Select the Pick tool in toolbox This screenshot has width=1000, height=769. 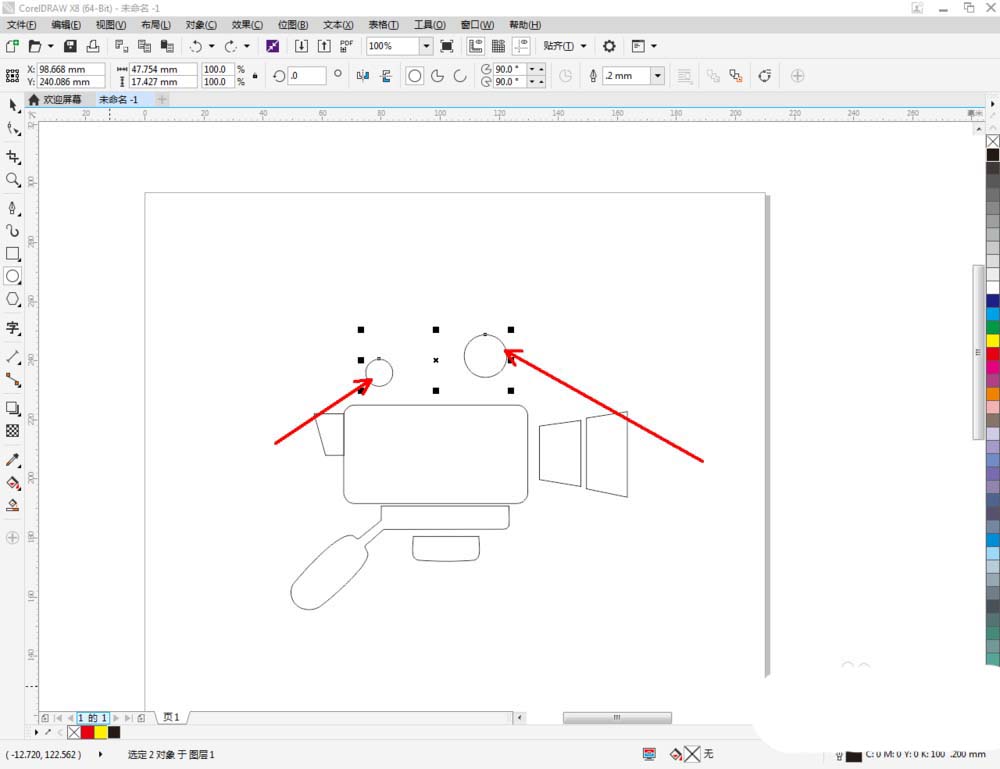click(x=13, y=105)
